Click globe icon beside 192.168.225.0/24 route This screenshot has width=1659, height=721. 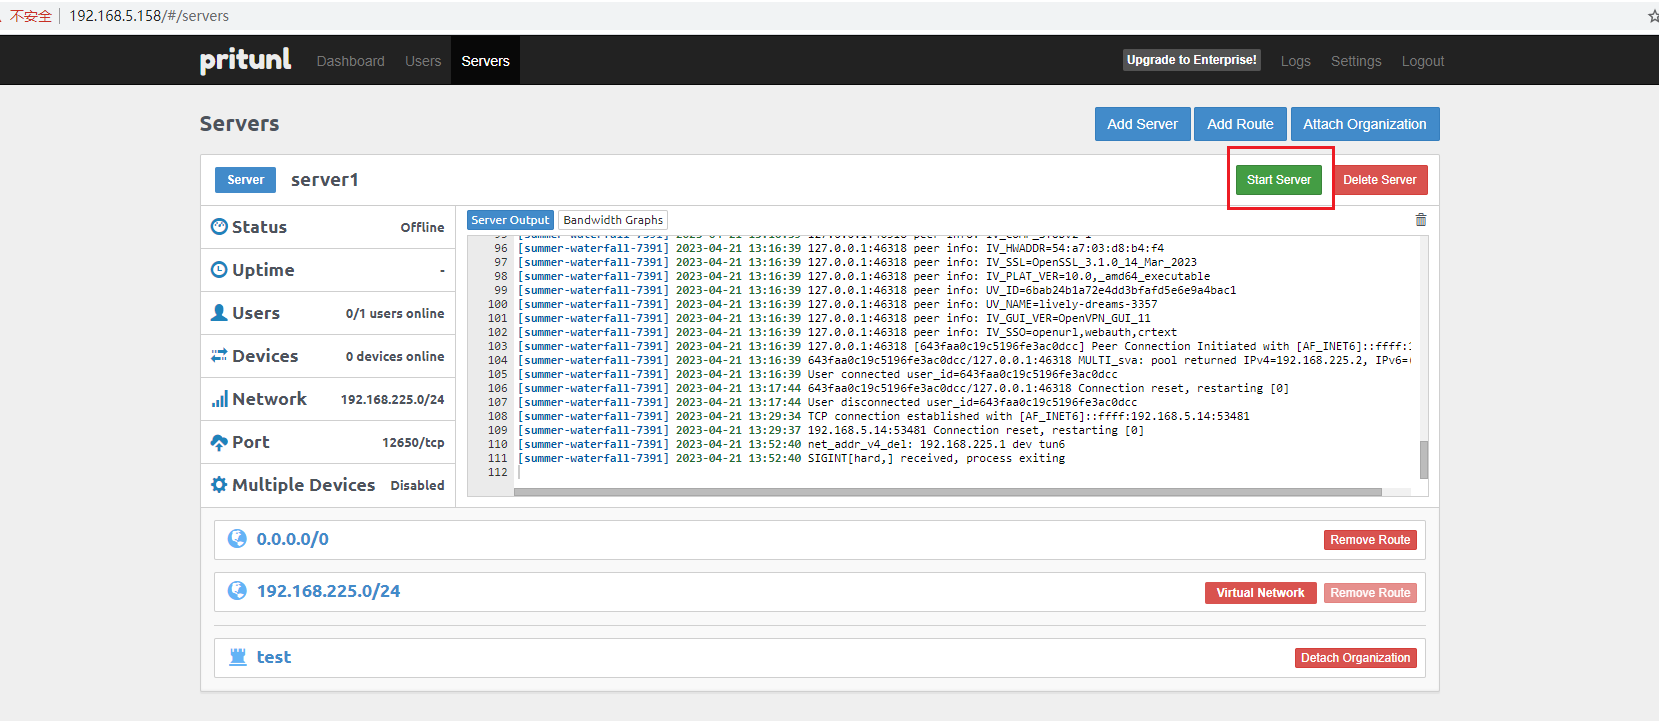click(237, 591)
